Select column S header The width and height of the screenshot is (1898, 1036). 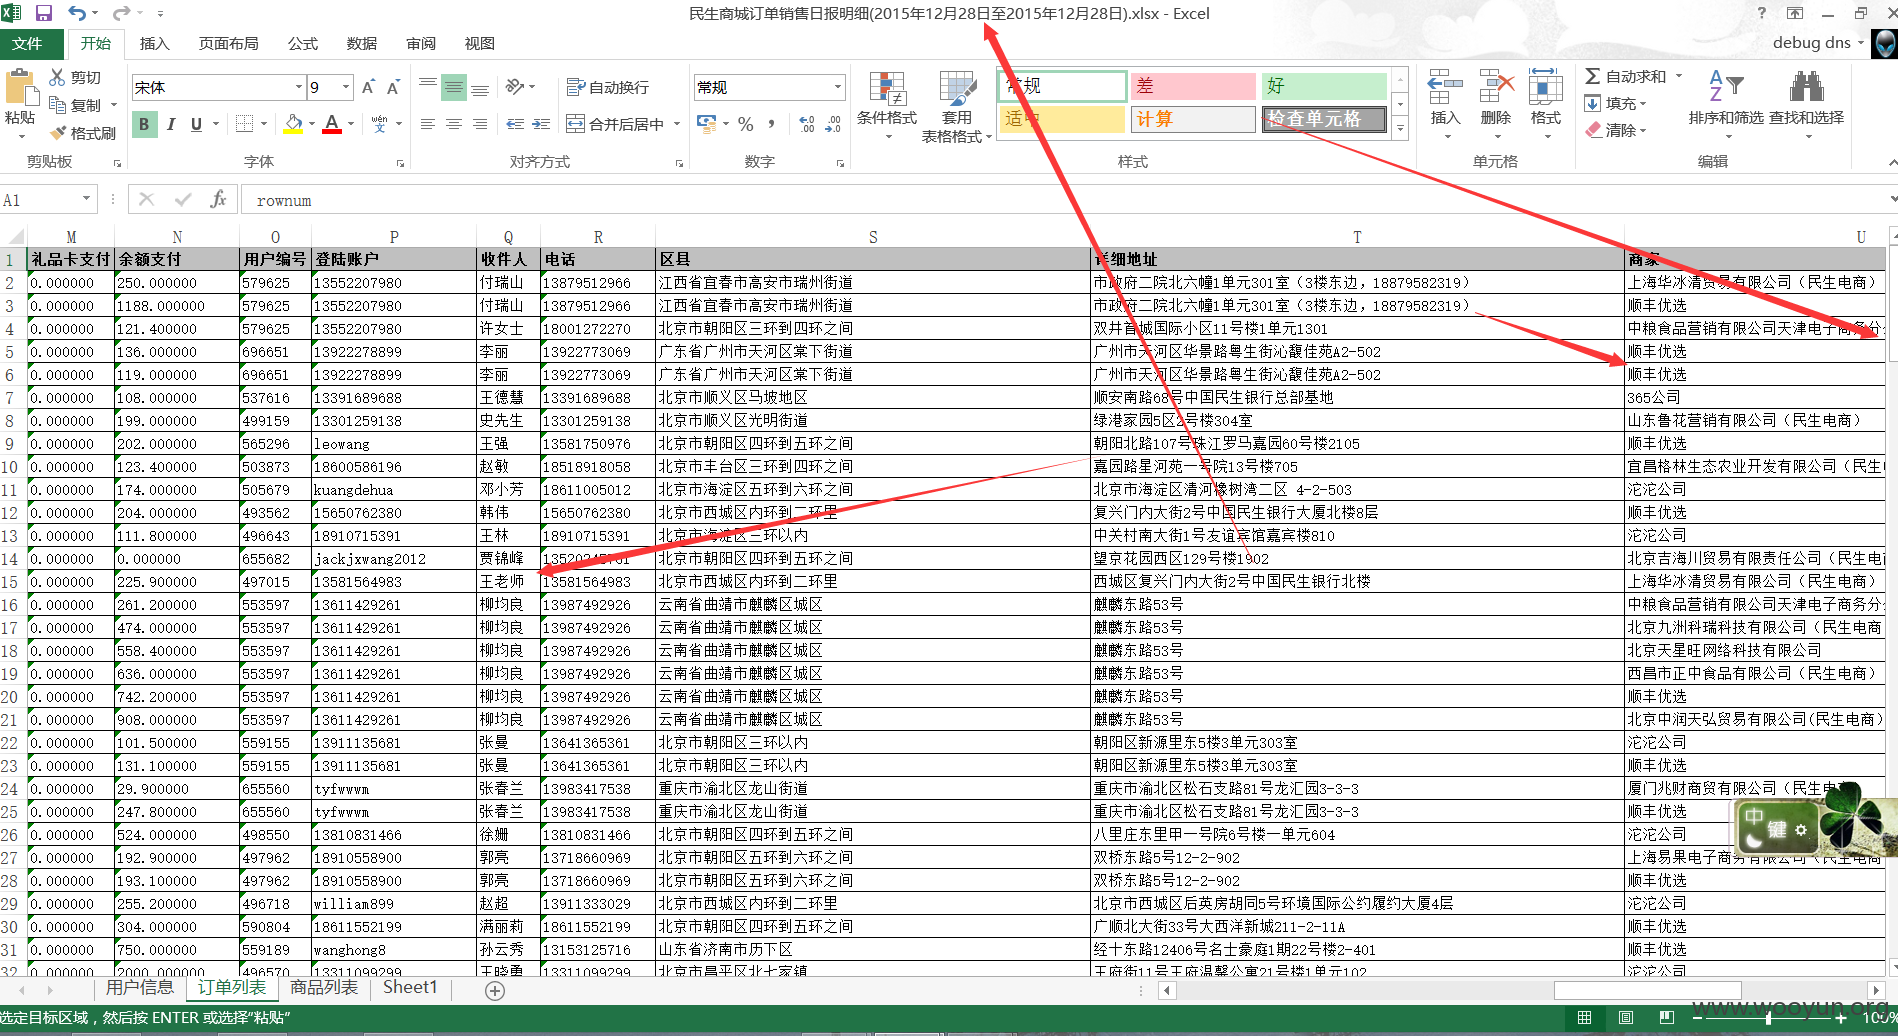tap(873, 237)
